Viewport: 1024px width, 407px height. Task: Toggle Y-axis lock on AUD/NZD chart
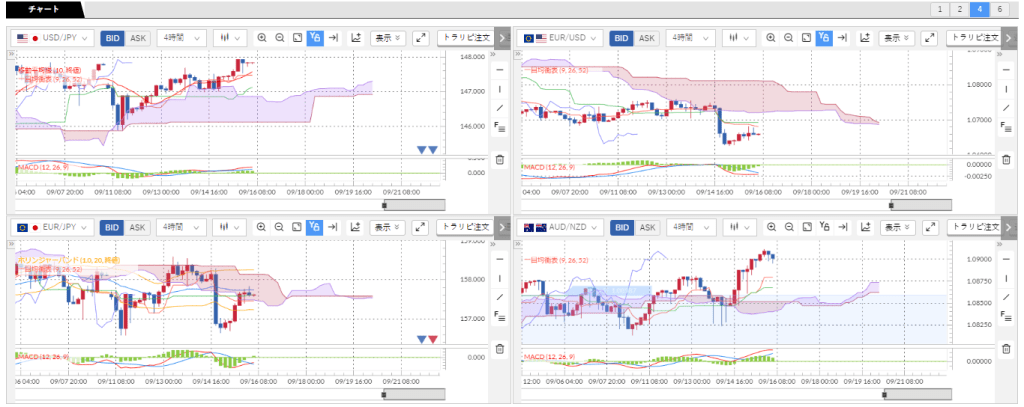click(x=824, y=227)
